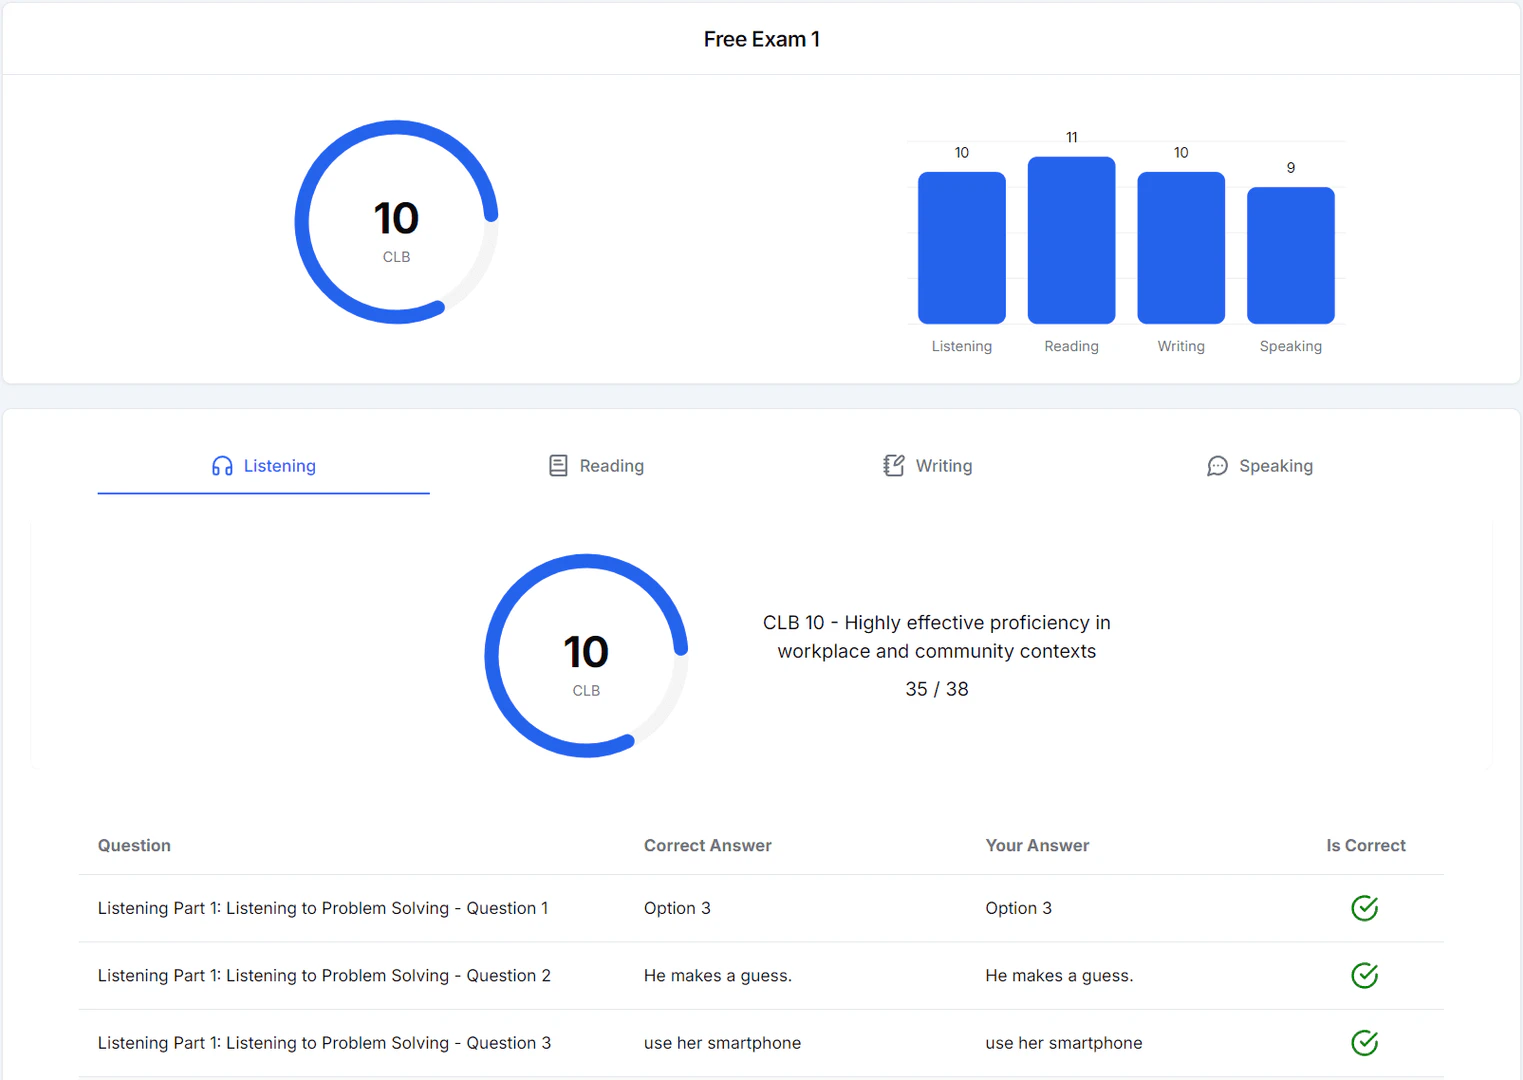
Task: Select the pen icon next to Writing
Action: tap(892, 465)
